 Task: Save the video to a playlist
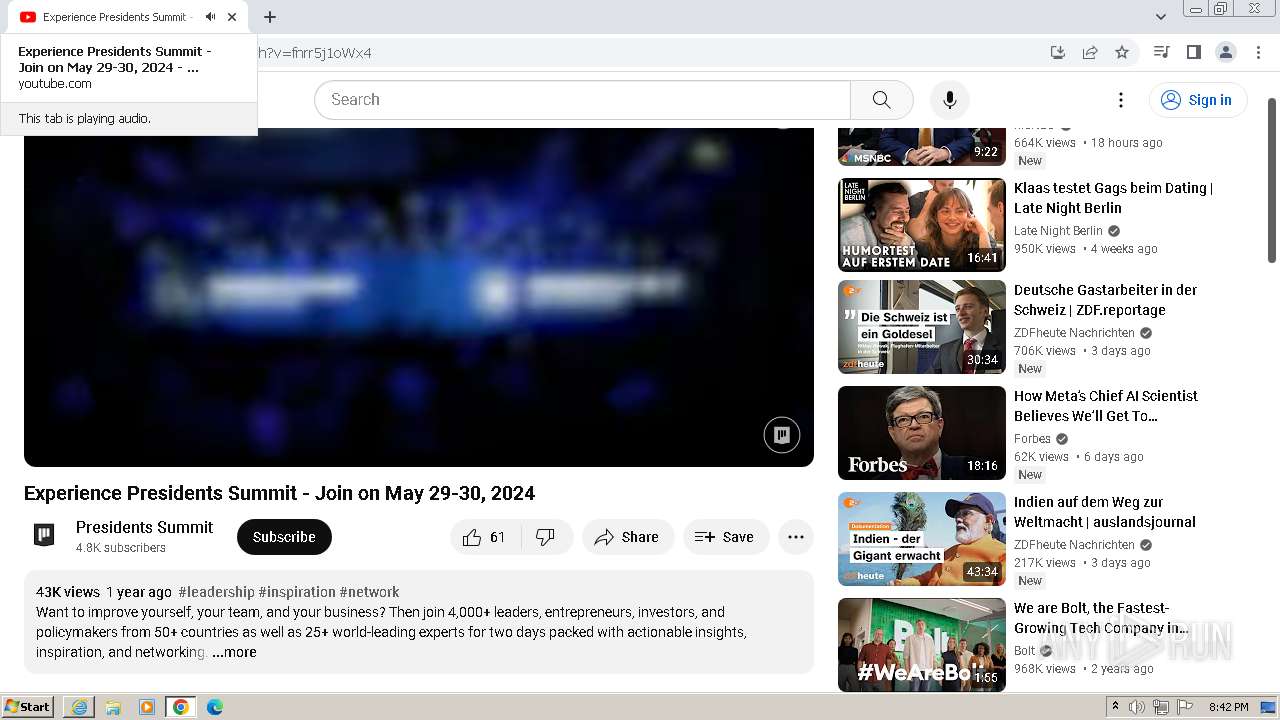pyautogui.click(x=725, y=537)
